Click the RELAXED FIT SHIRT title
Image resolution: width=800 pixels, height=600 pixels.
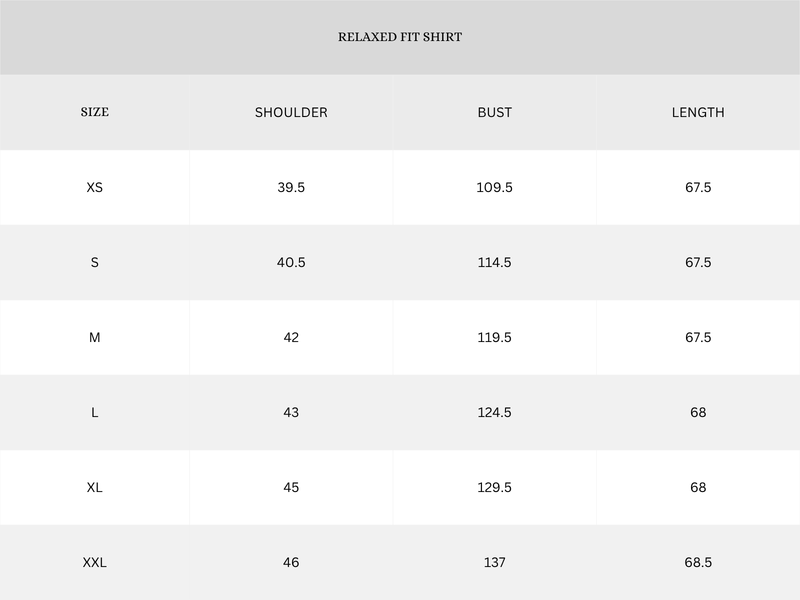pyautogui.click(x=400, y=37)
